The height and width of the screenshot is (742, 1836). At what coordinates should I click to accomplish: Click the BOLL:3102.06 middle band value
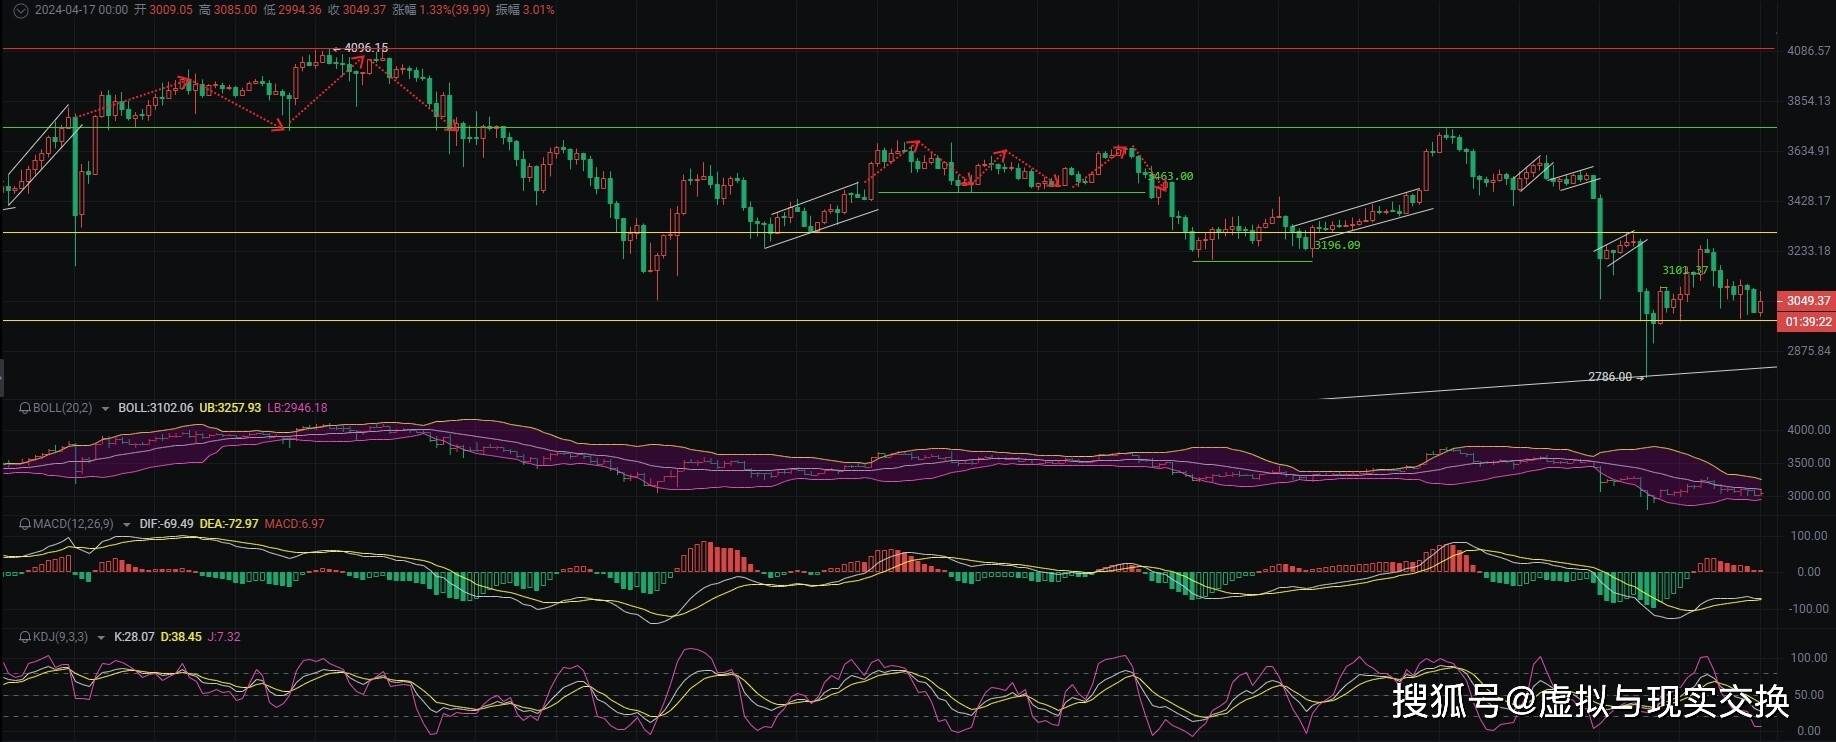pyautogui.click(x=156, y=408)
